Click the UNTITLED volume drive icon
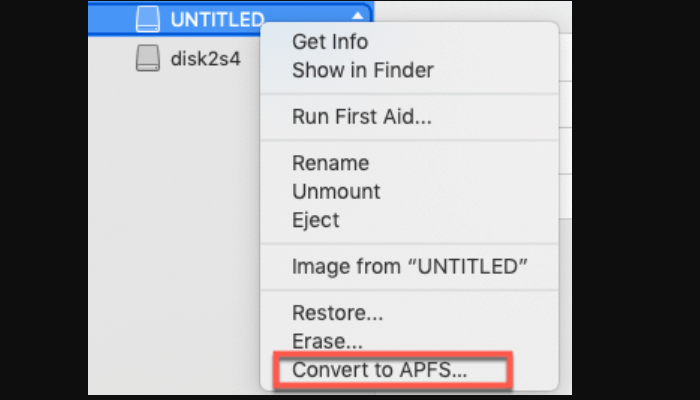The width and height of the screenshot is (700, 400). tap(148, 18)
